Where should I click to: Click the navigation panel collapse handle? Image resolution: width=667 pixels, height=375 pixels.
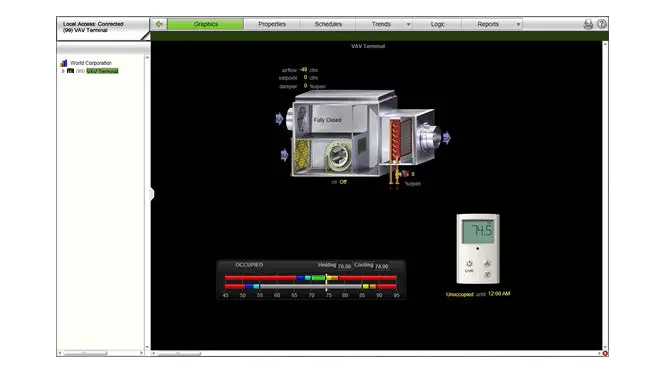pyautogui.click(x=152, y=194)
